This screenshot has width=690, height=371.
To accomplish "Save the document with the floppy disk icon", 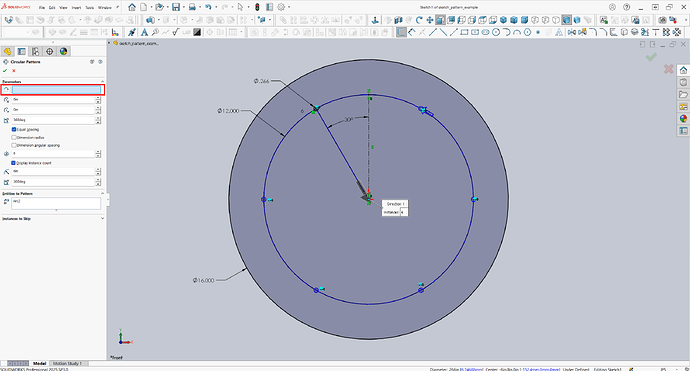I will point(176,7).
